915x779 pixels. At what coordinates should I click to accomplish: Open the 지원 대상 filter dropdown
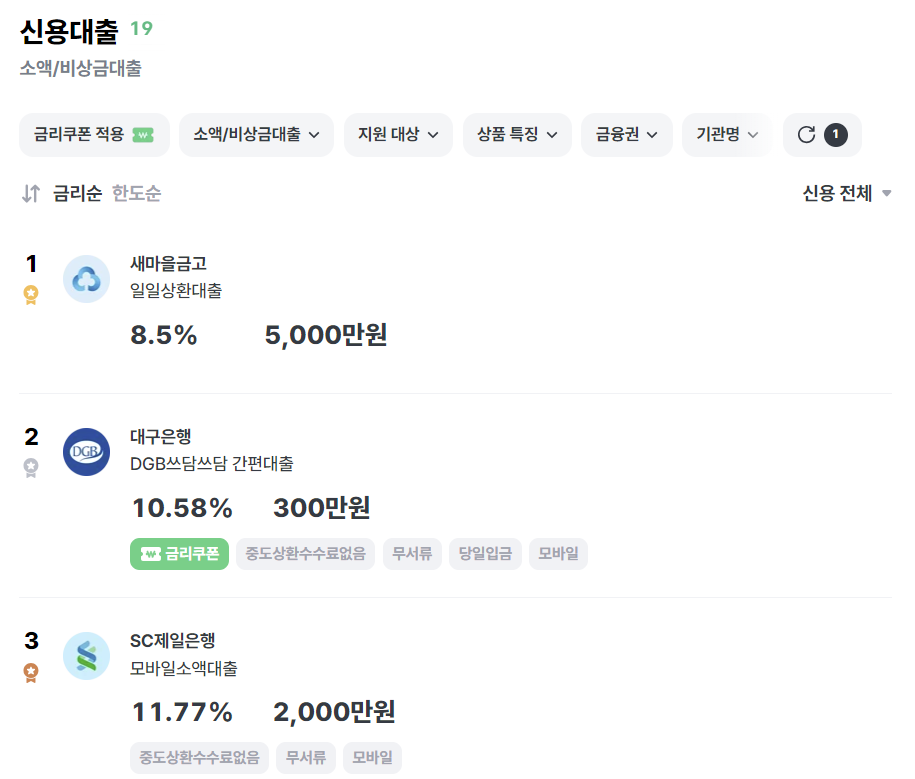click(398, 134)
